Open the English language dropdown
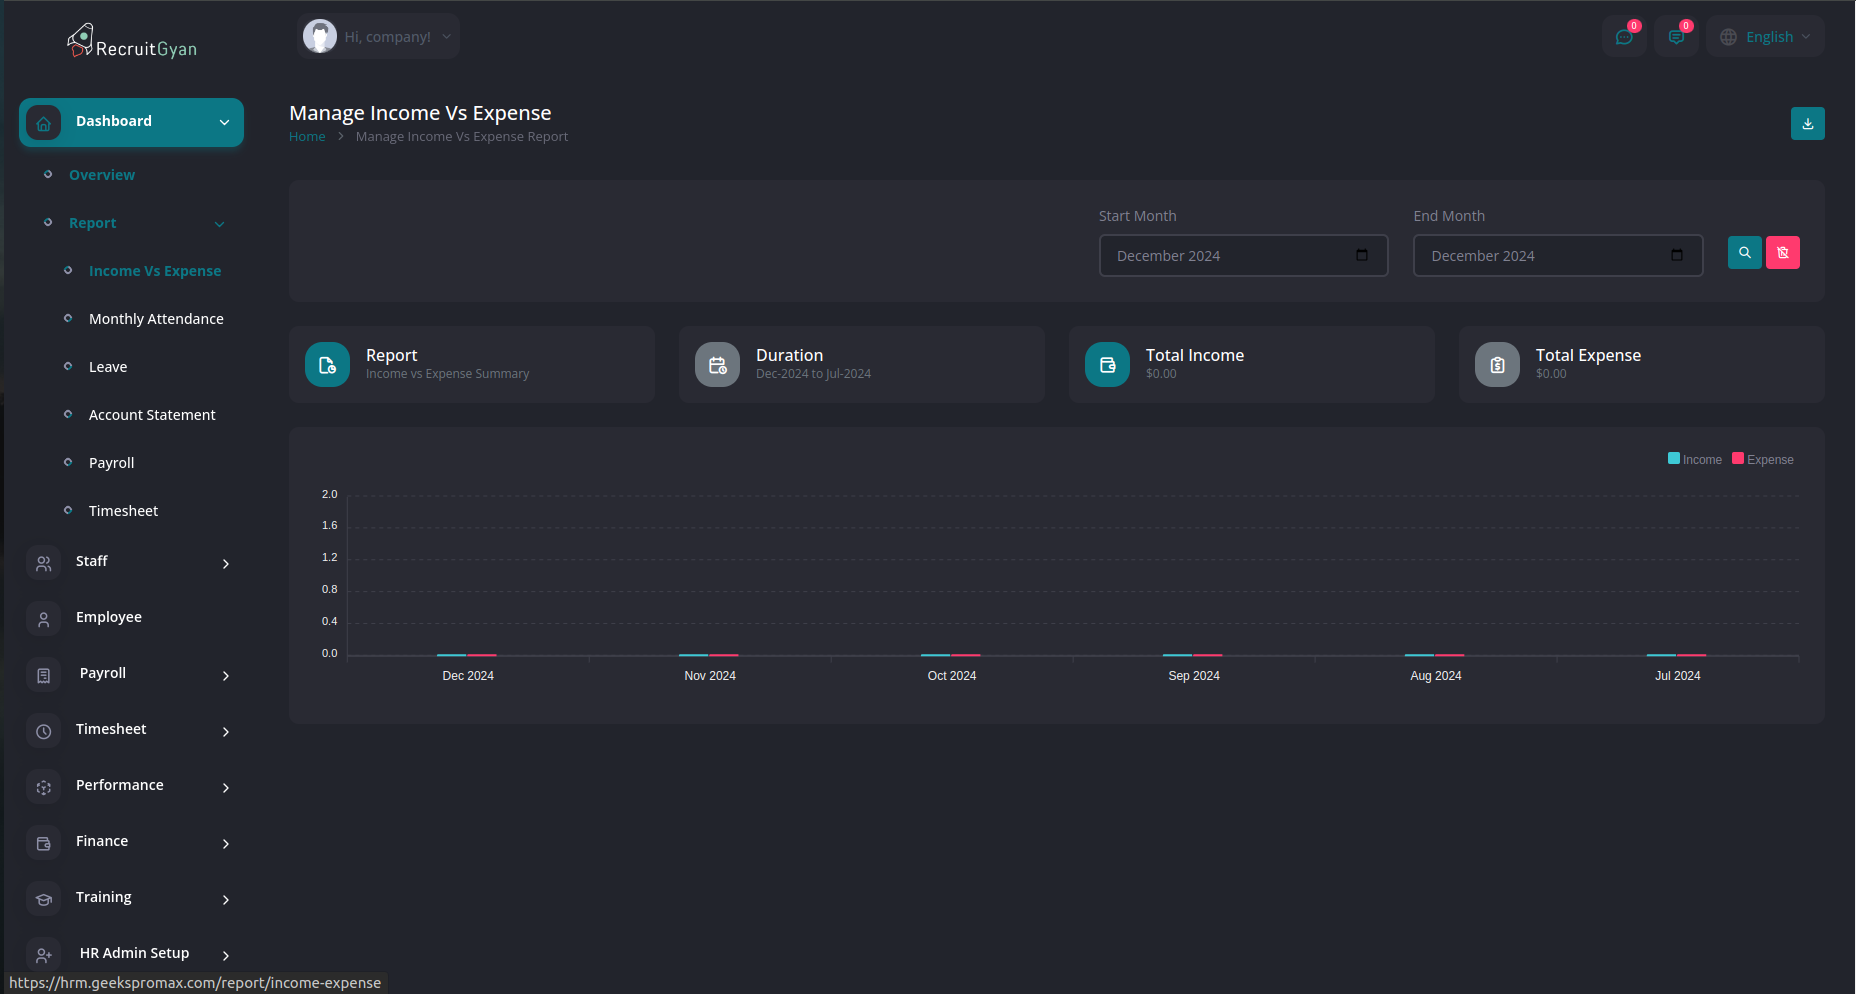 pyautogui.click(x=1766, y=37)
